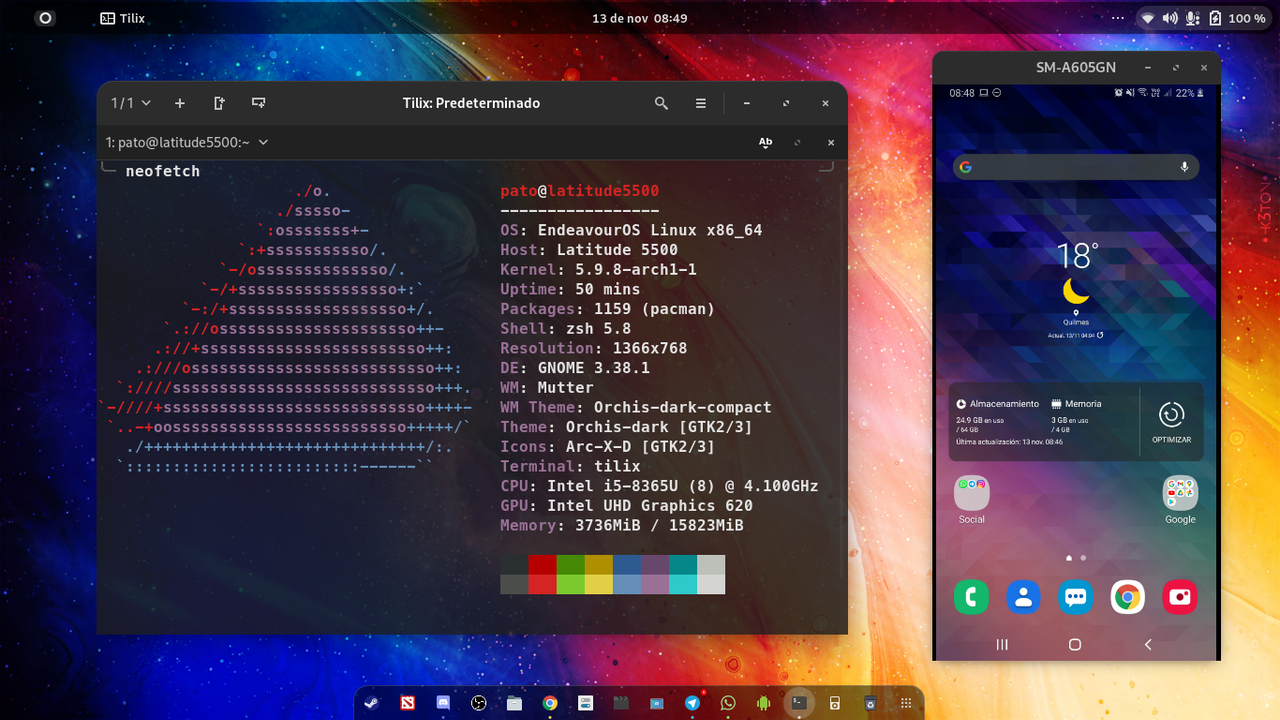
Task: Tap OPTIMIZAR on the phone widget
Action: click(x=1171, y=421)
